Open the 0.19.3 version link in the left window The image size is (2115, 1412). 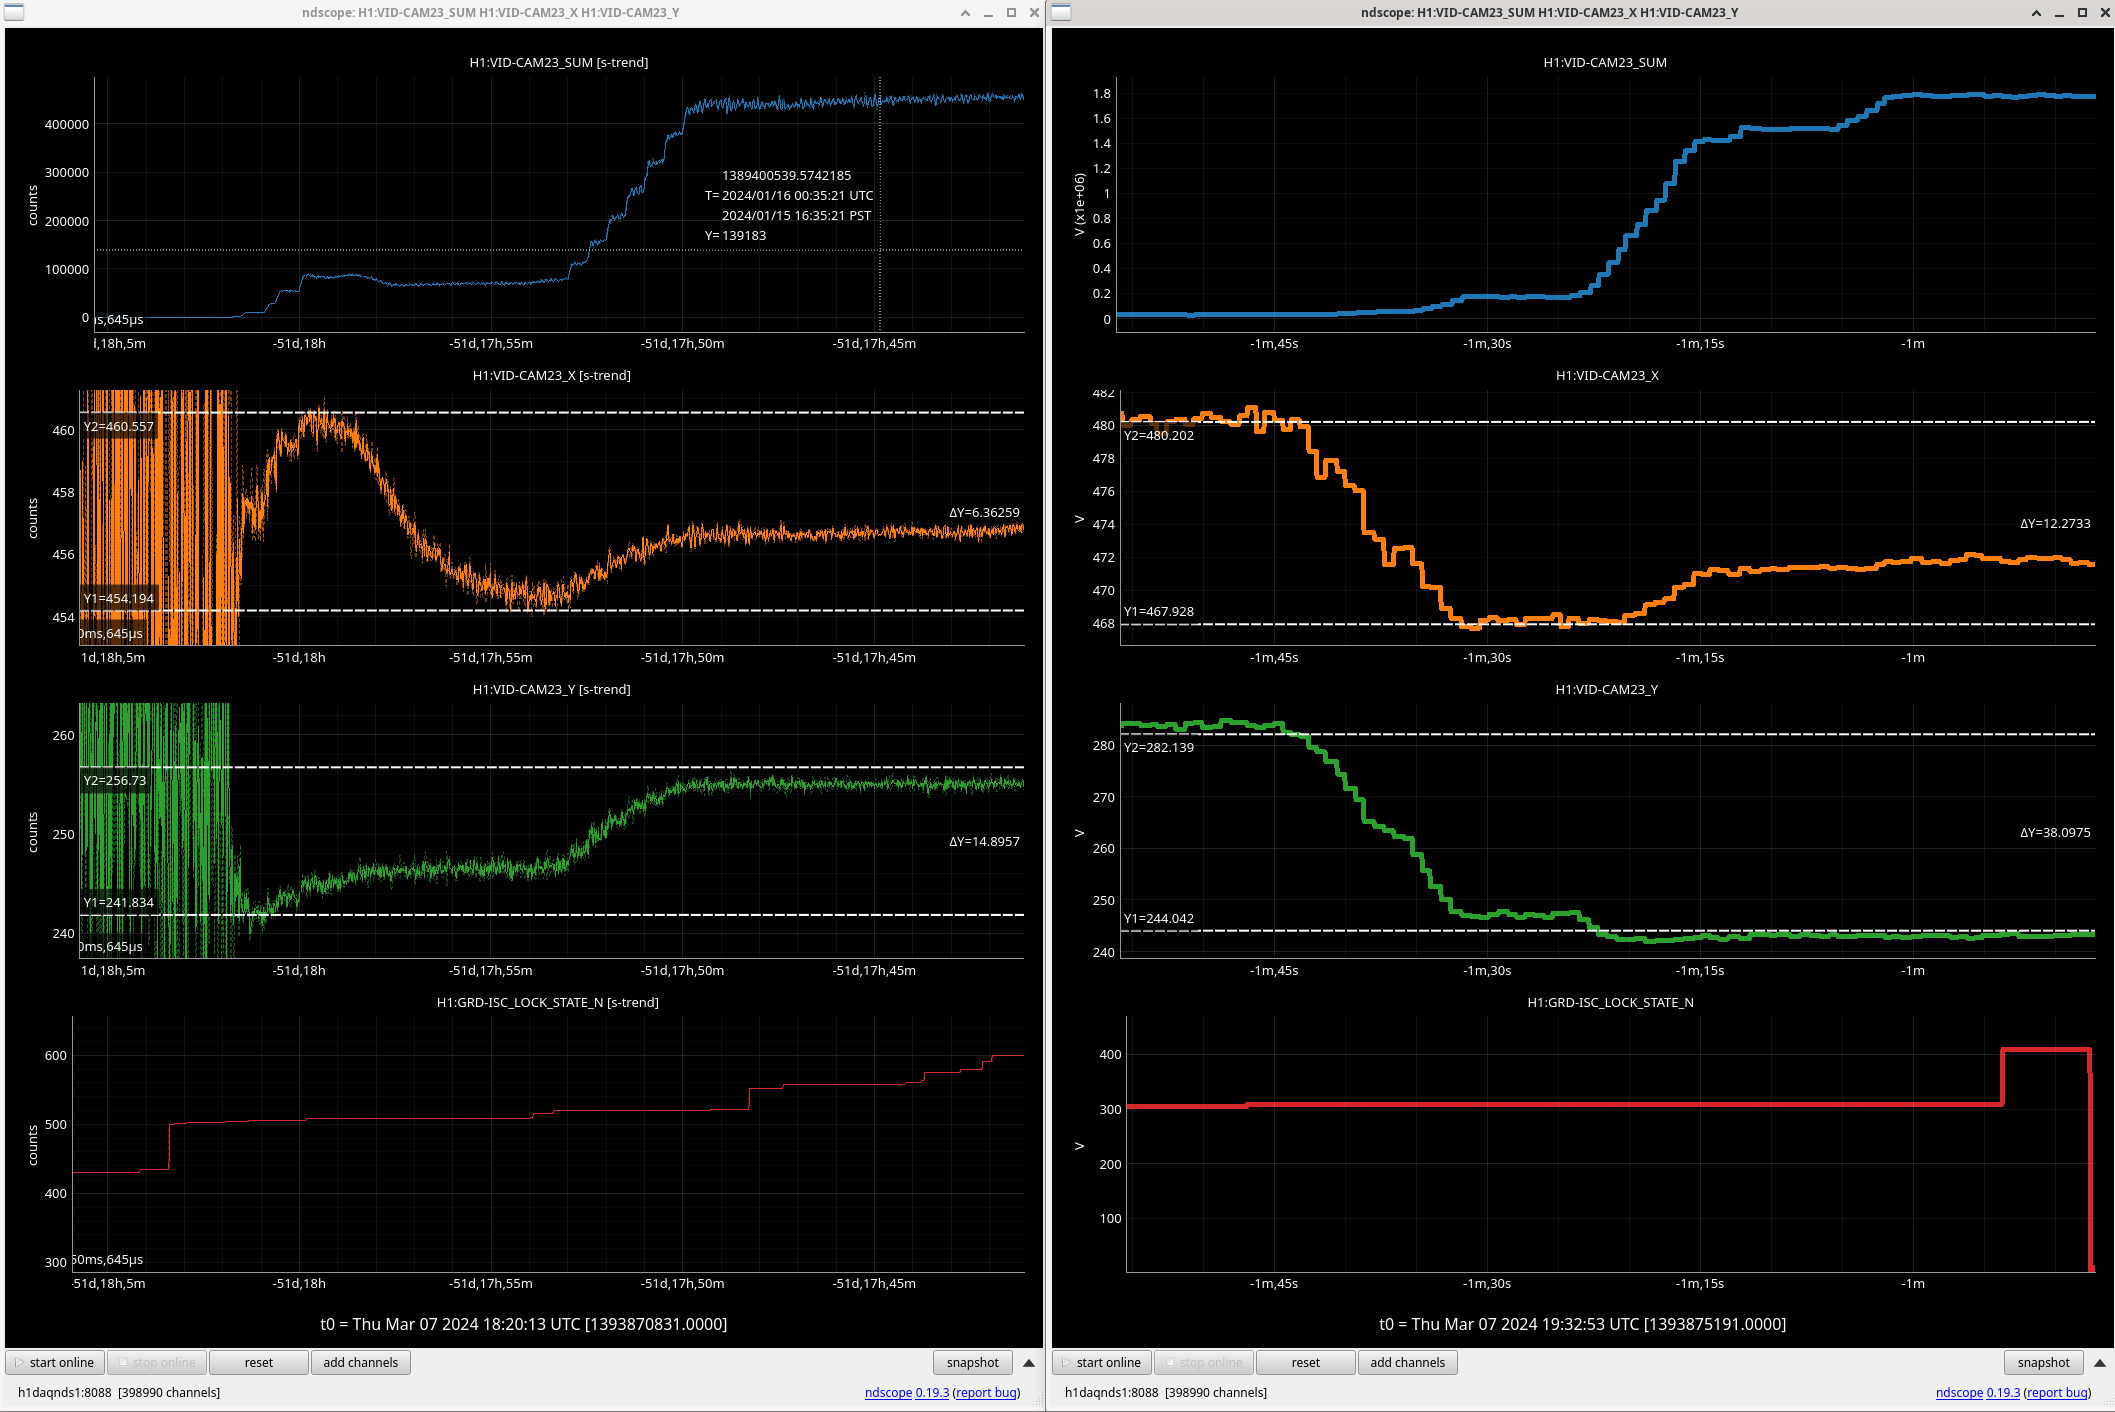coord(932,1392)
